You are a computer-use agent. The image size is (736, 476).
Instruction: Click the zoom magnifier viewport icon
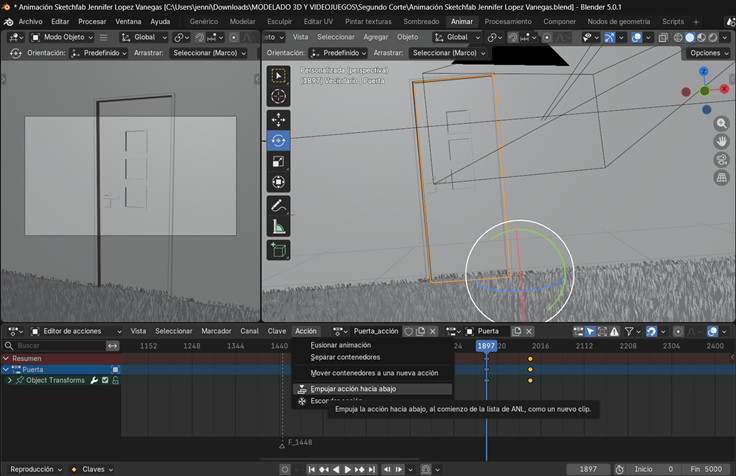click(721, 123)
